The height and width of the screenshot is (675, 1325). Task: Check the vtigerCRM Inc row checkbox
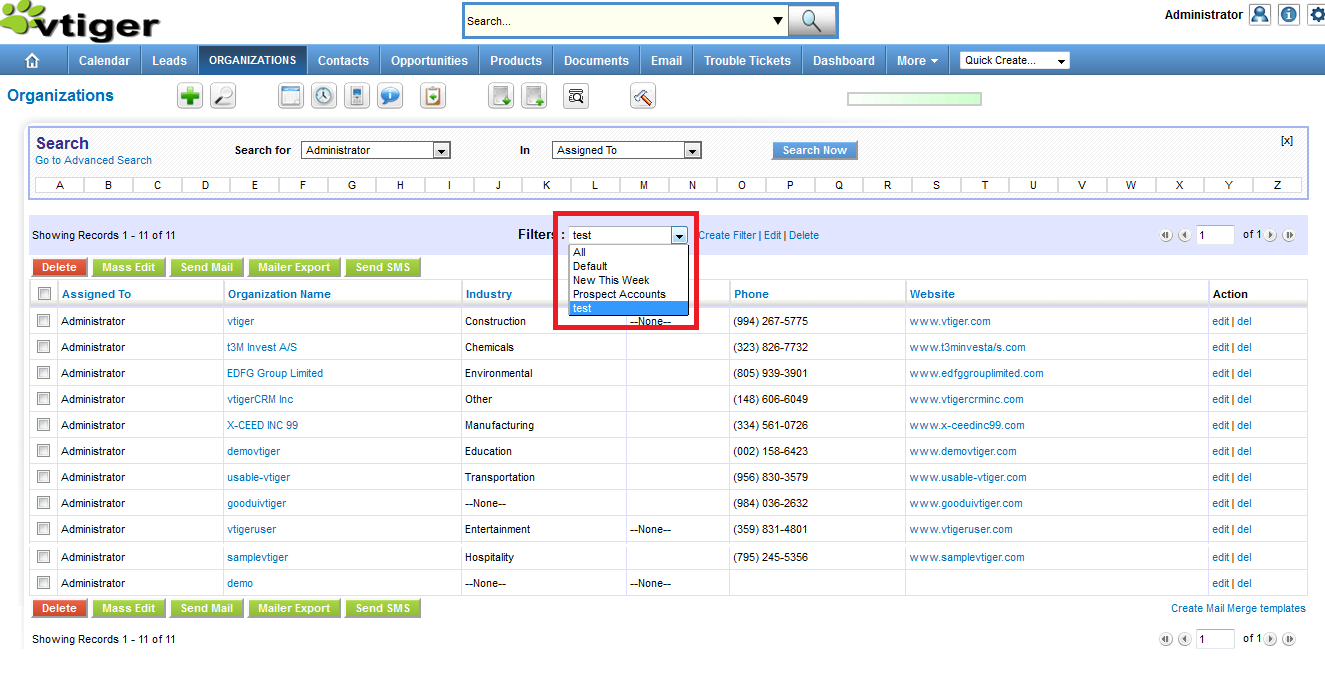(x=44, y=399)
